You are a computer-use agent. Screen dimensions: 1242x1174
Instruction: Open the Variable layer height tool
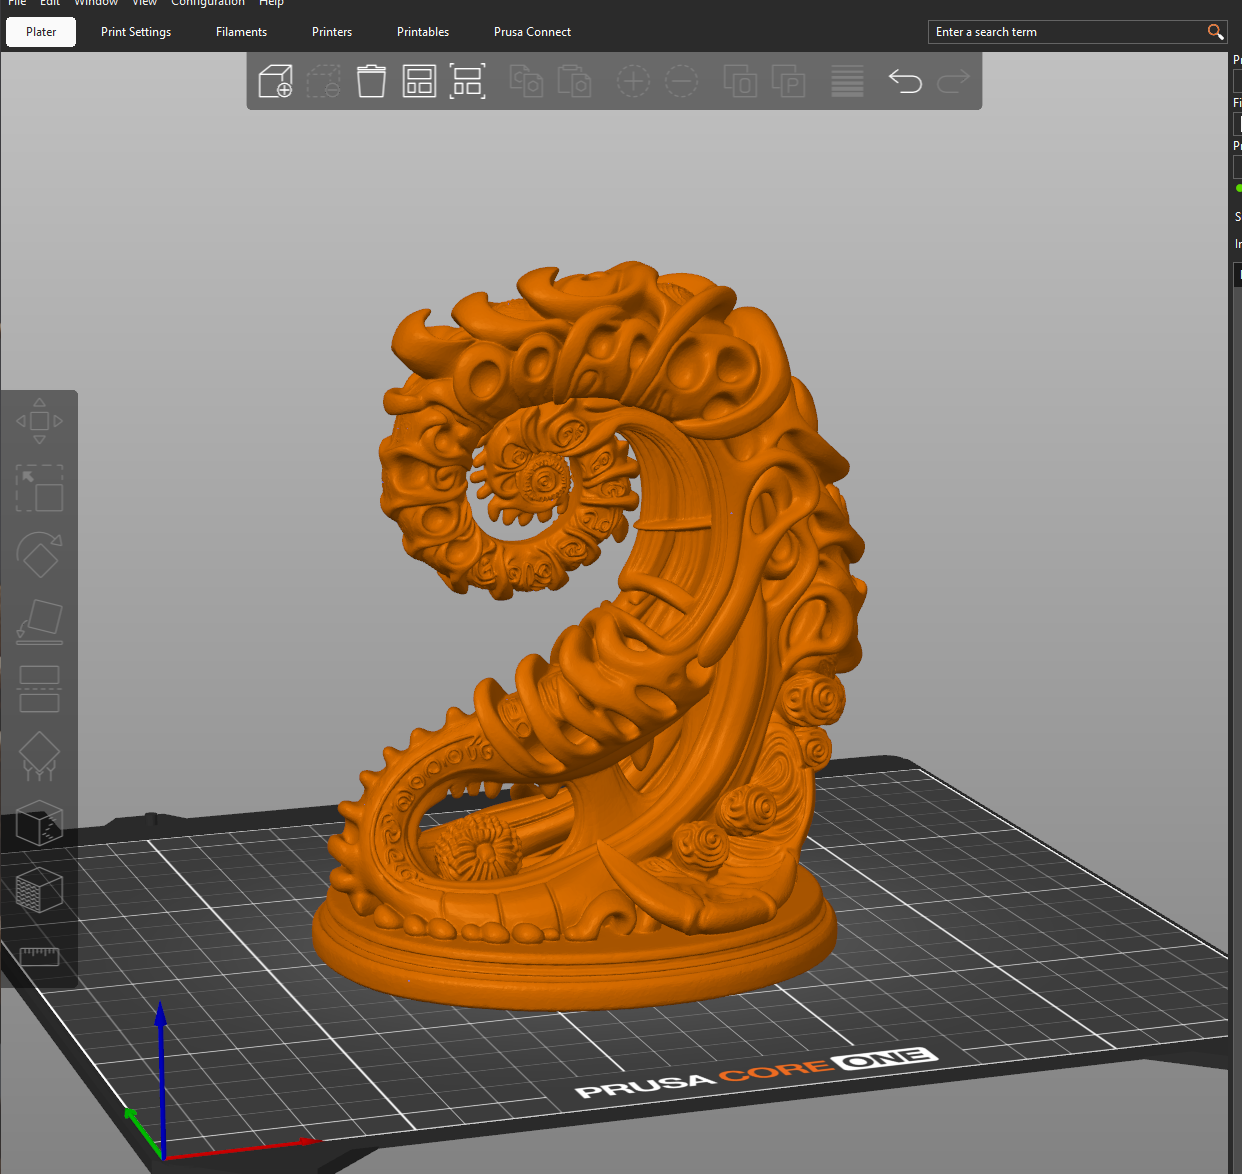[x=847, y=81]
